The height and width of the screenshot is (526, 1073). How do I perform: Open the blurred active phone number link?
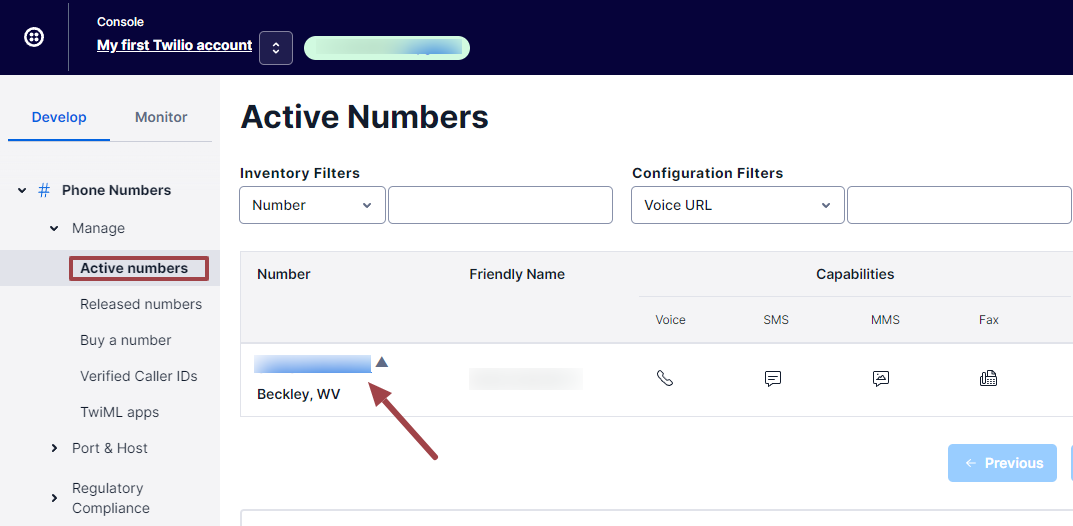(313, 364)
